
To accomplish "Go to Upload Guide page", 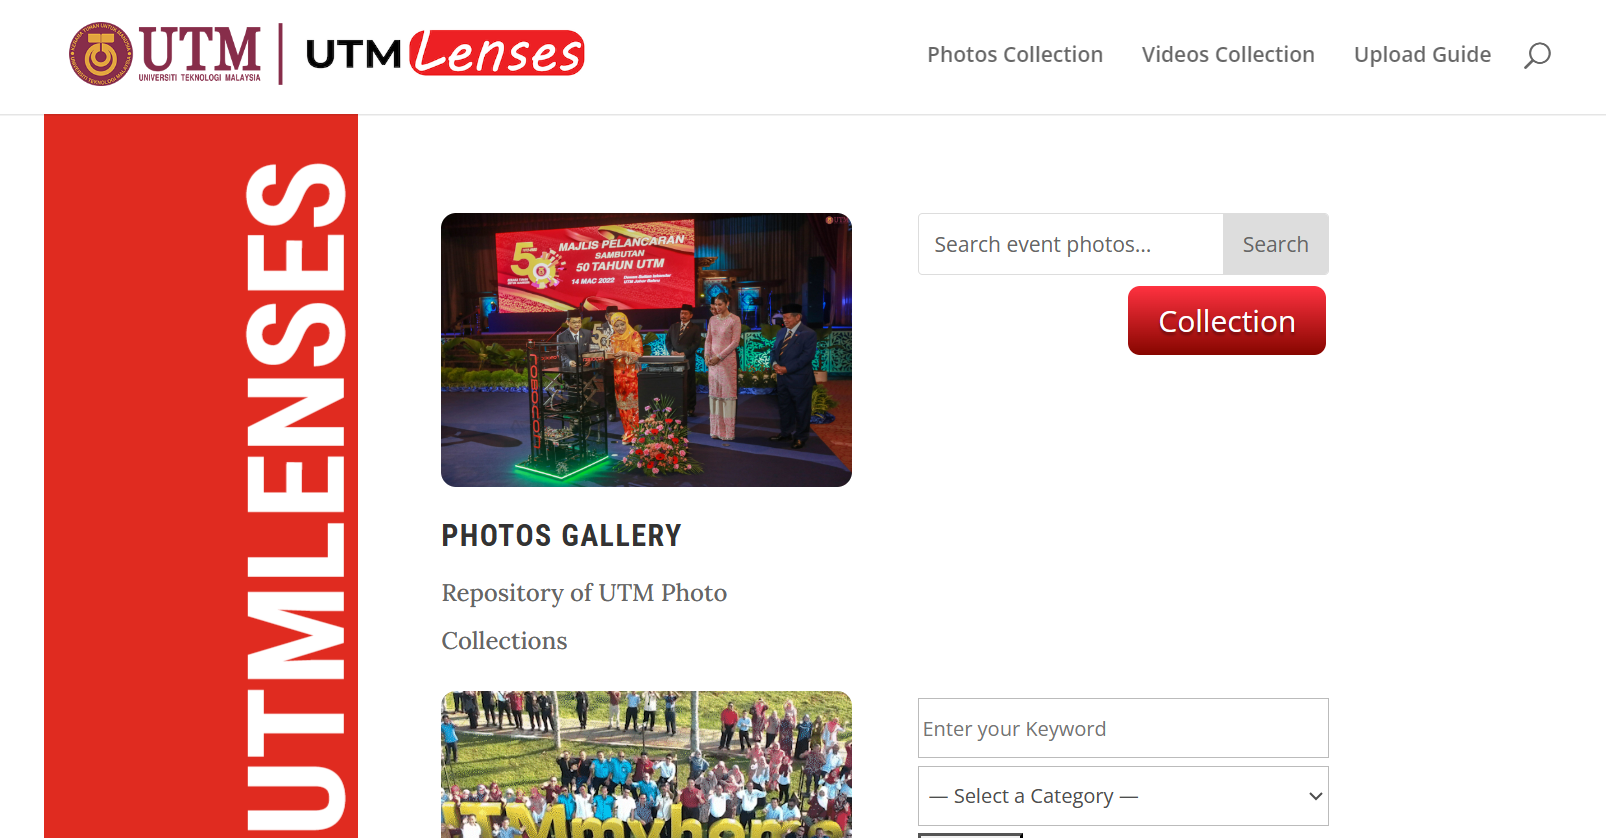I will coord(1422,55).
